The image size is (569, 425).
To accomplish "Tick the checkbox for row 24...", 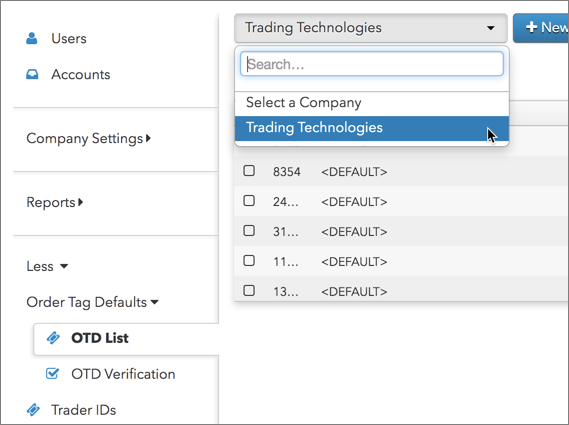I will pyautogui.click(x=249, y=201).
